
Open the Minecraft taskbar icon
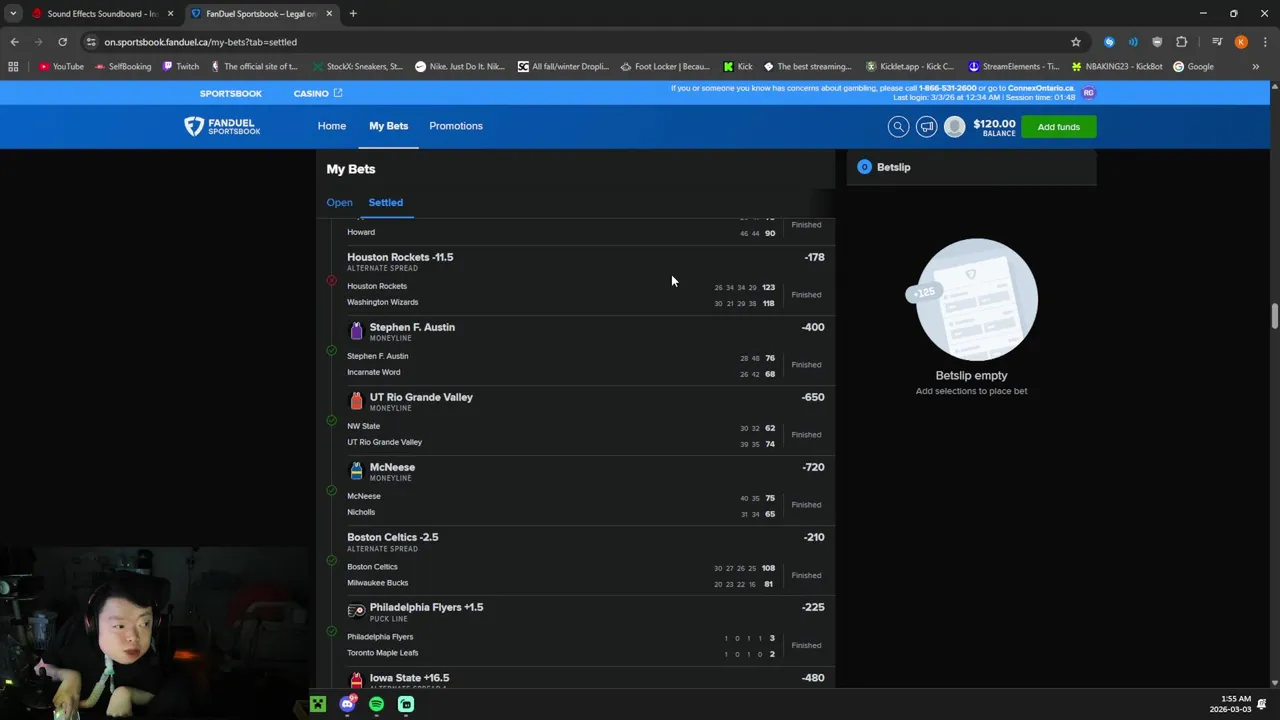pos(317,704)
